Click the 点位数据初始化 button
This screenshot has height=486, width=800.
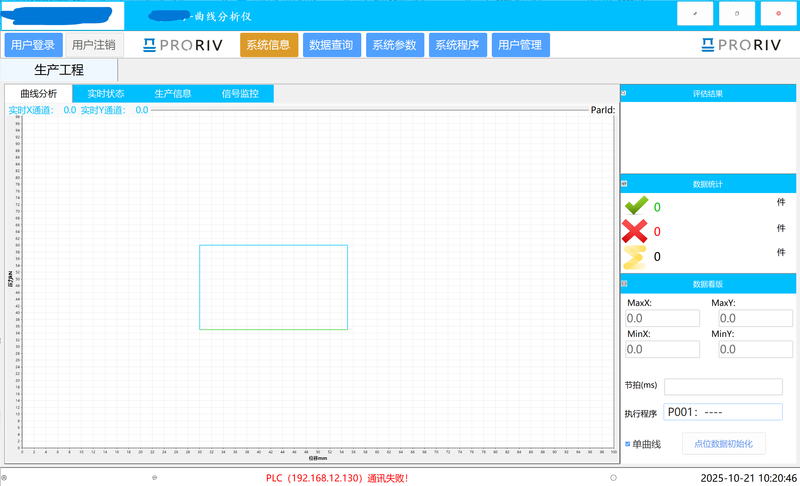pyautogui.click(x=724, y=444)
